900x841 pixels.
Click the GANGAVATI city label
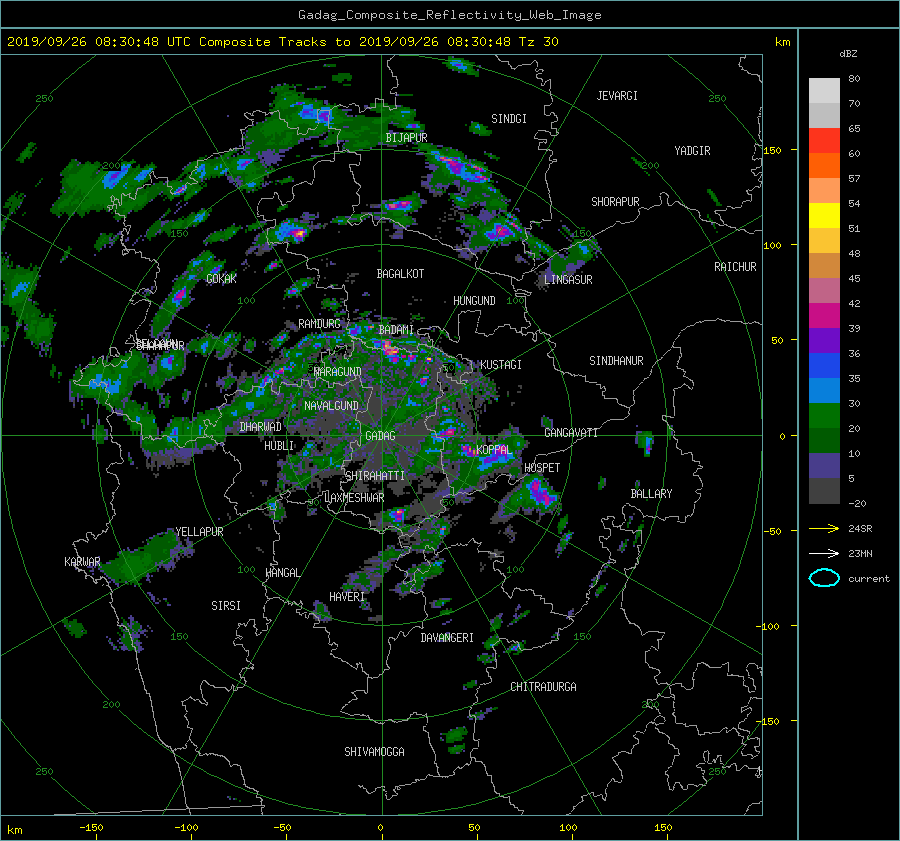(x=571, y=433)
